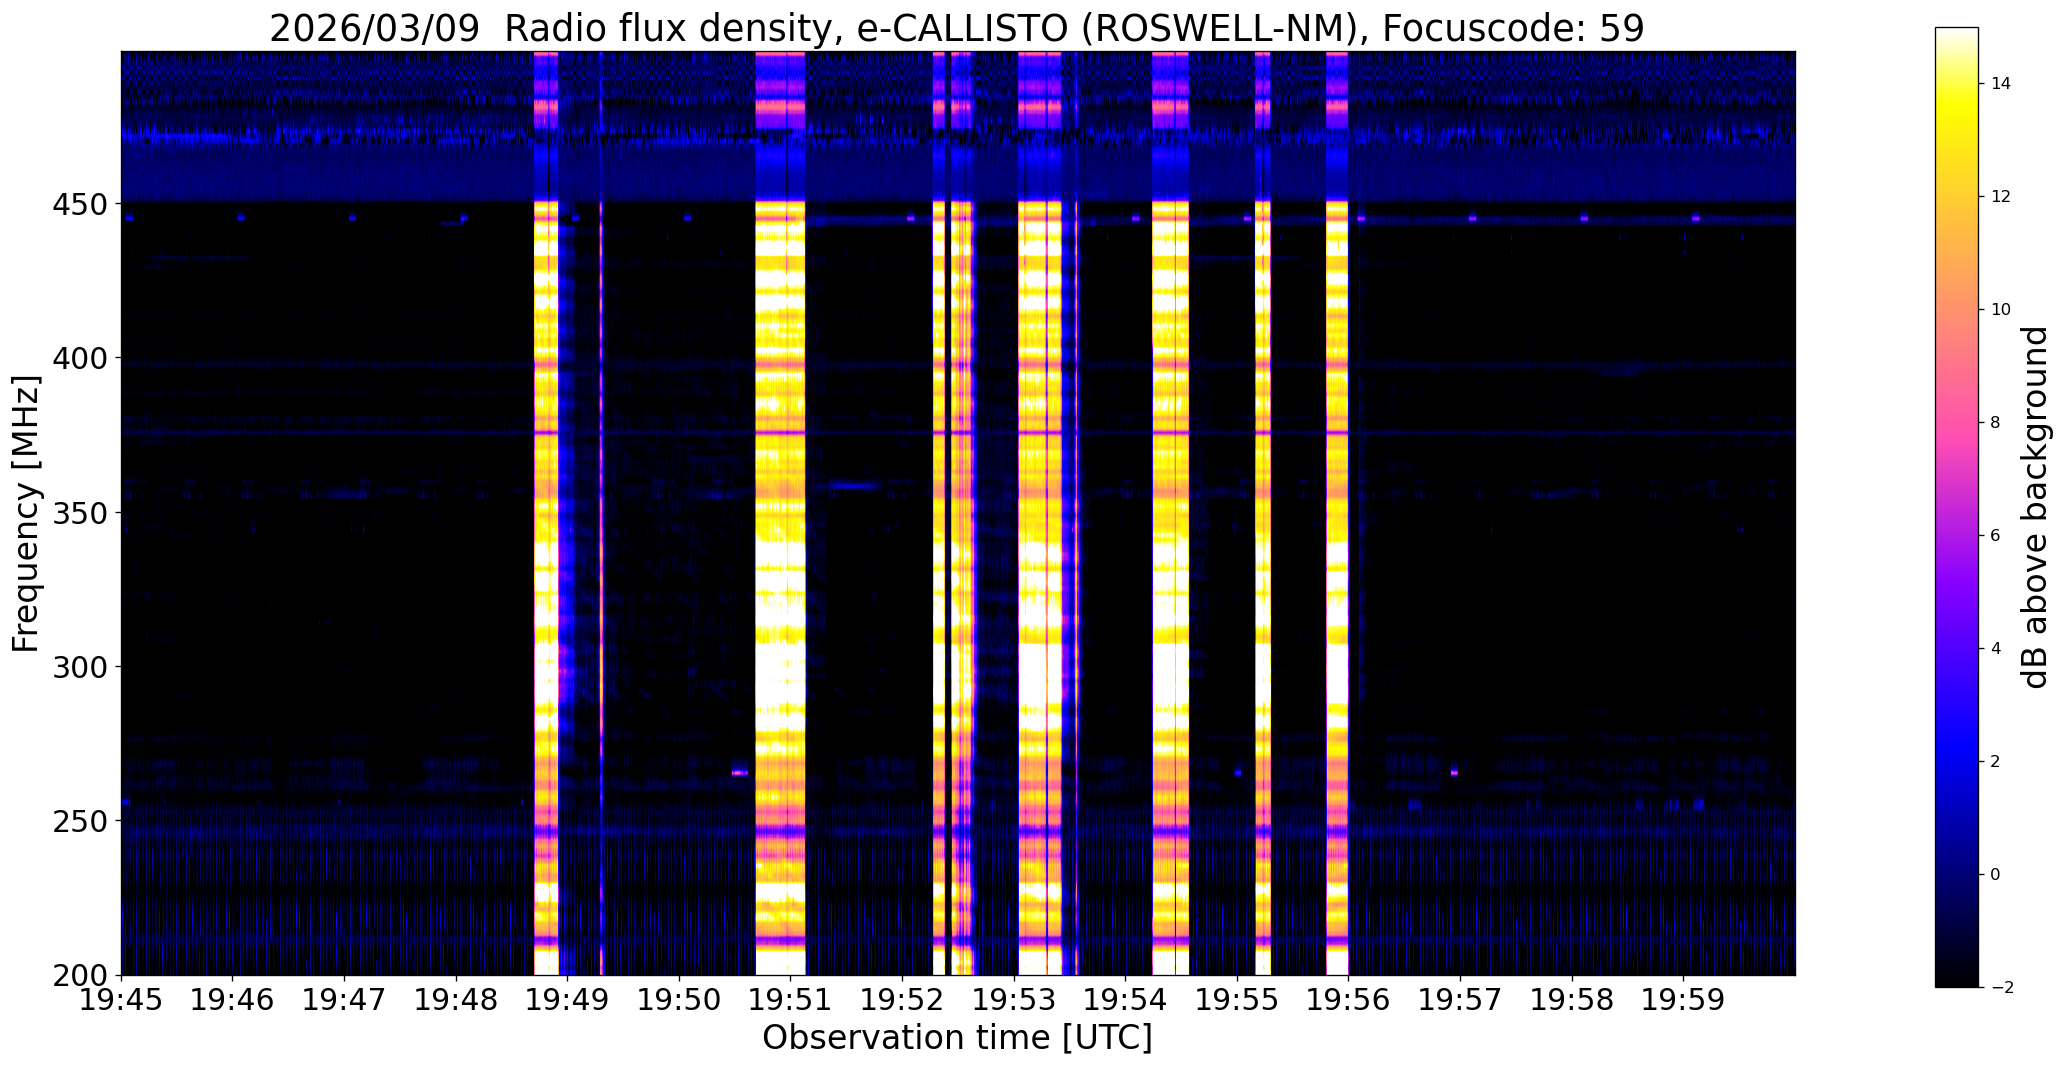Click the 'Frequency [MHz]' axis label
The height and width of the screenshot is (1067, 2066).
click(x=26, y=514)
